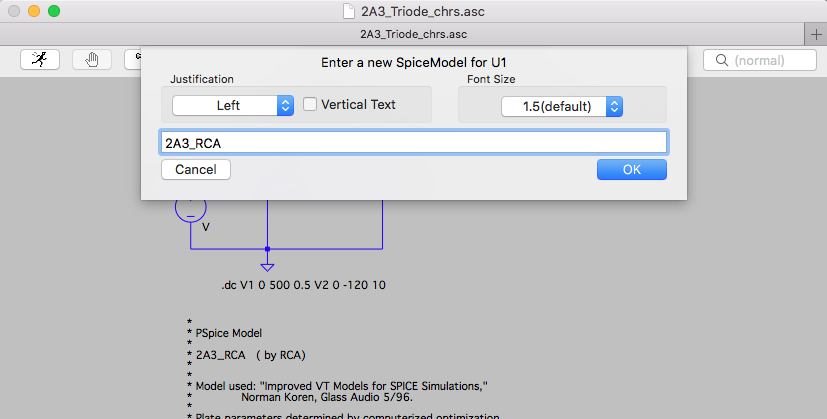Click the partially hidden third toolbar button
Screen dimensions: 827x419
click(x=133, y=60)
